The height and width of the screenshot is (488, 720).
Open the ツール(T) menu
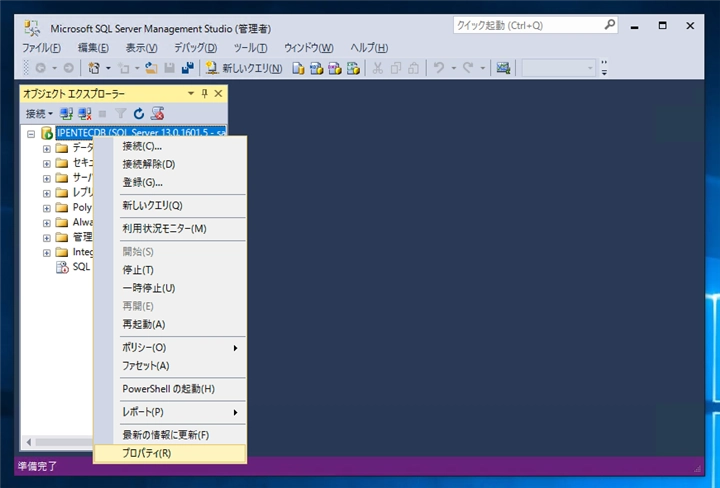coord(251,48)
